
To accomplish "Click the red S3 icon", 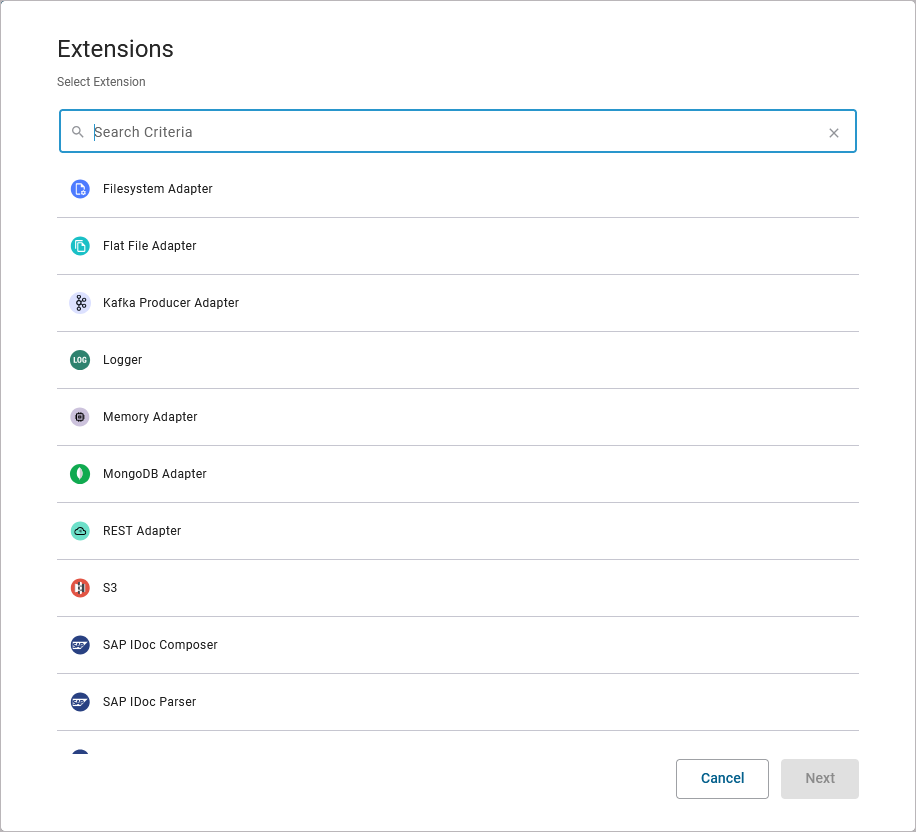I will pyautogui.click(x=80, y=588).
